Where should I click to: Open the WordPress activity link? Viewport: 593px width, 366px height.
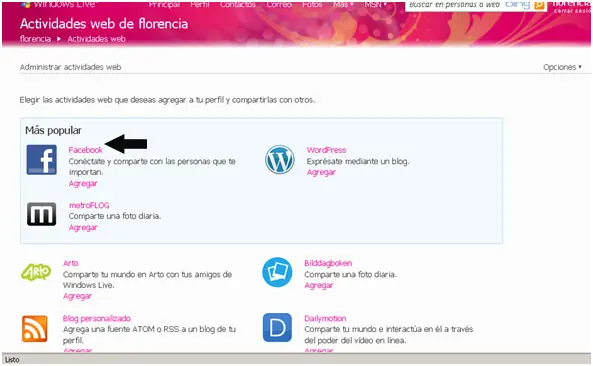(326, 150)
